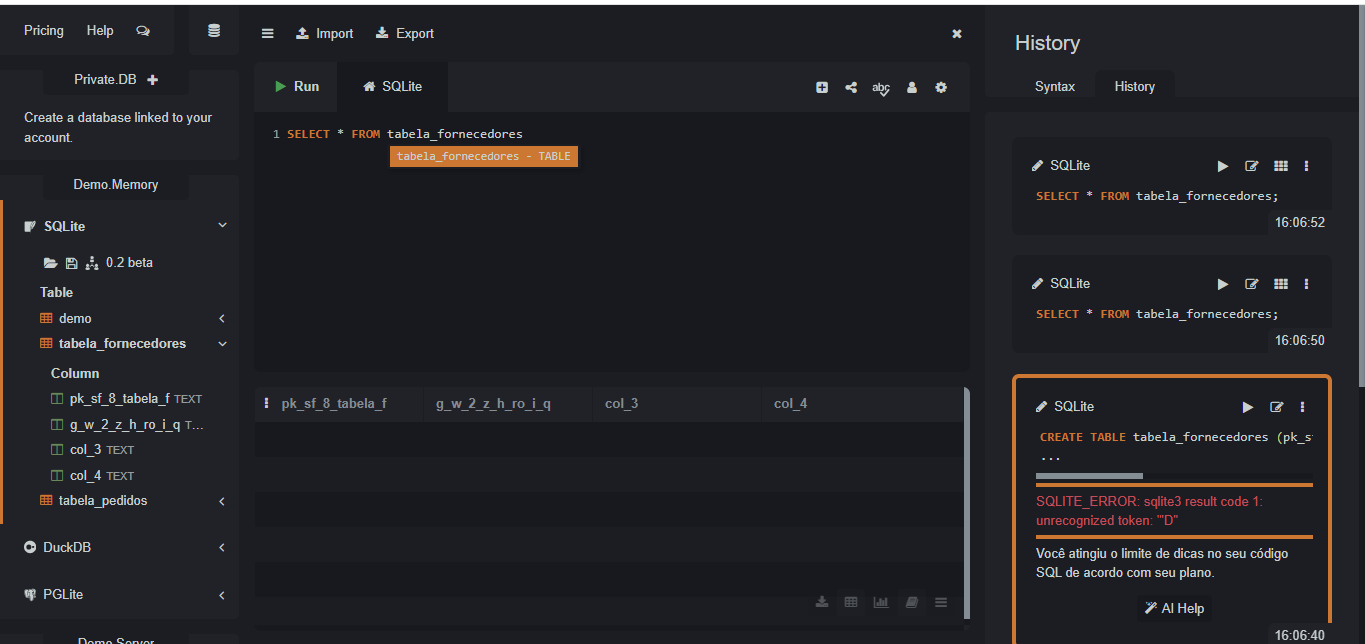Click the list lines icon below results

coord(941,602)
